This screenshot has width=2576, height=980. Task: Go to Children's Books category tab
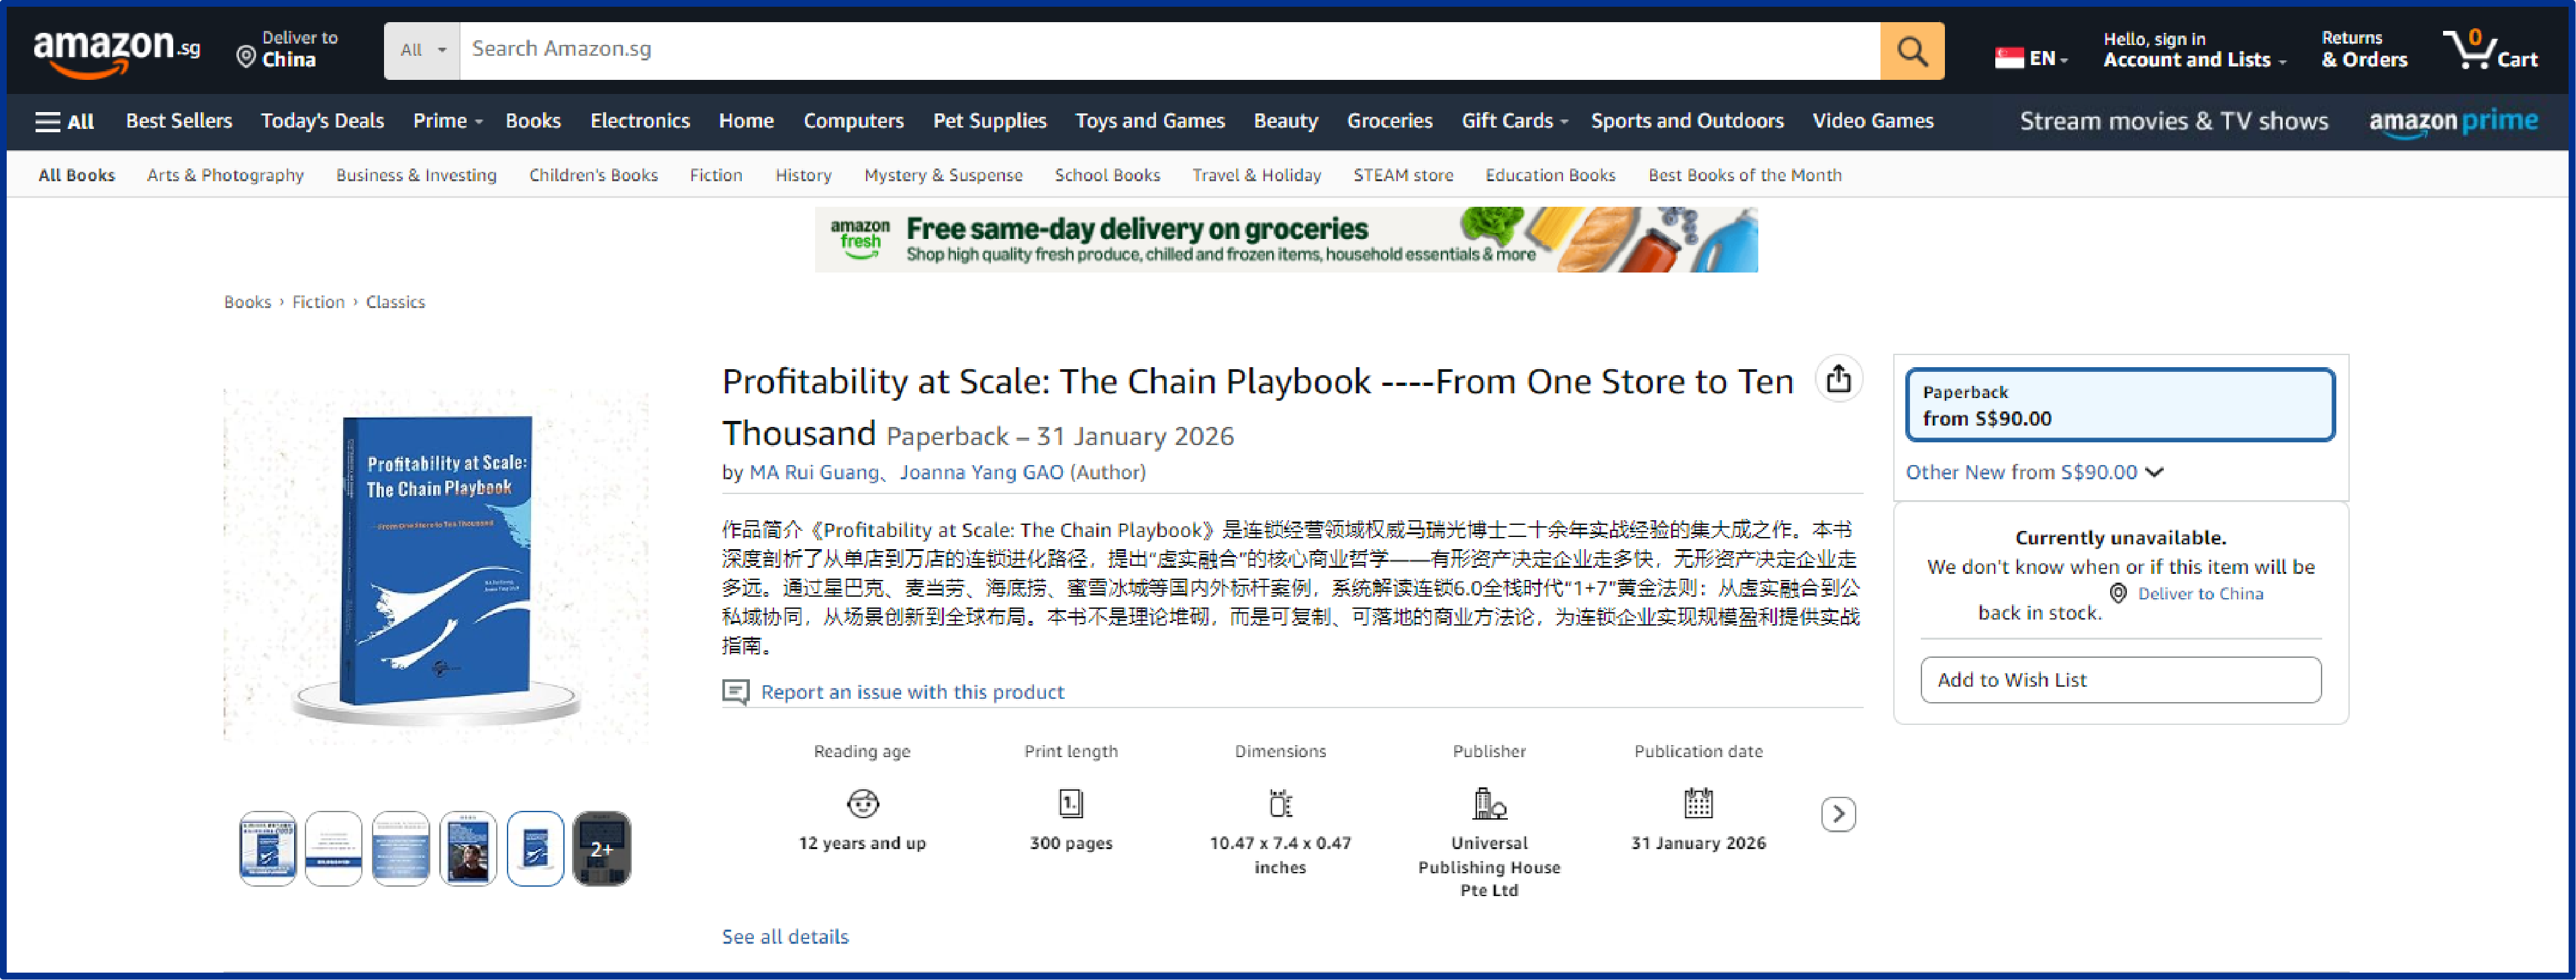[x=593, y=175]
